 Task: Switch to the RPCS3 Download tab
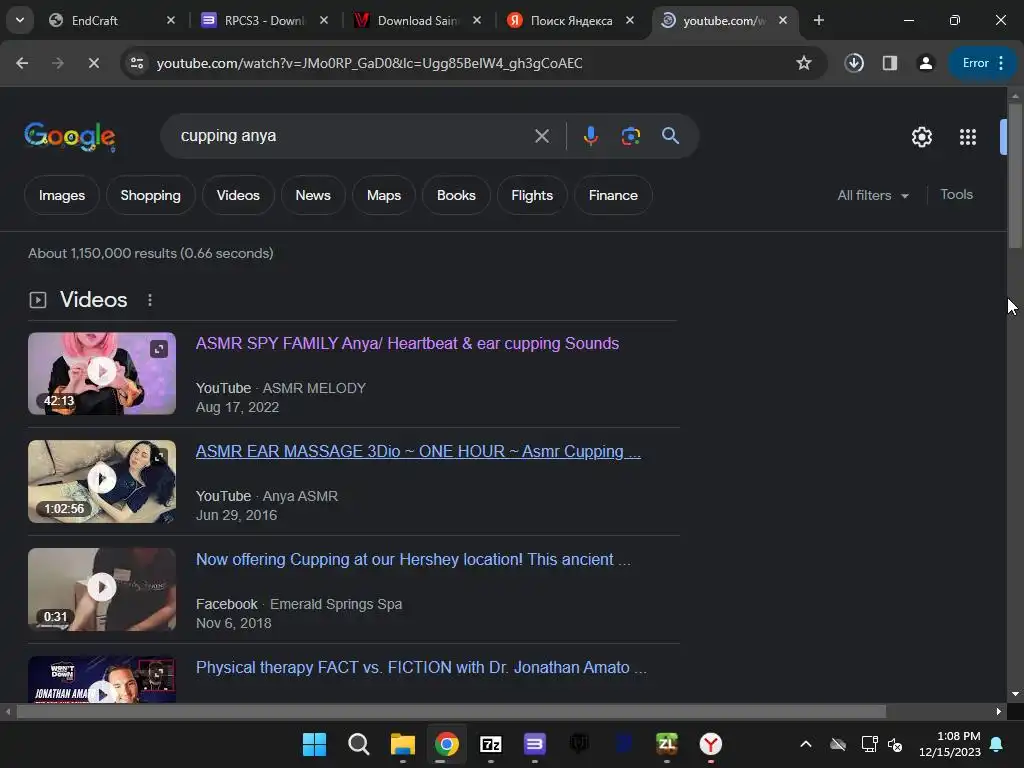point(264,20)
